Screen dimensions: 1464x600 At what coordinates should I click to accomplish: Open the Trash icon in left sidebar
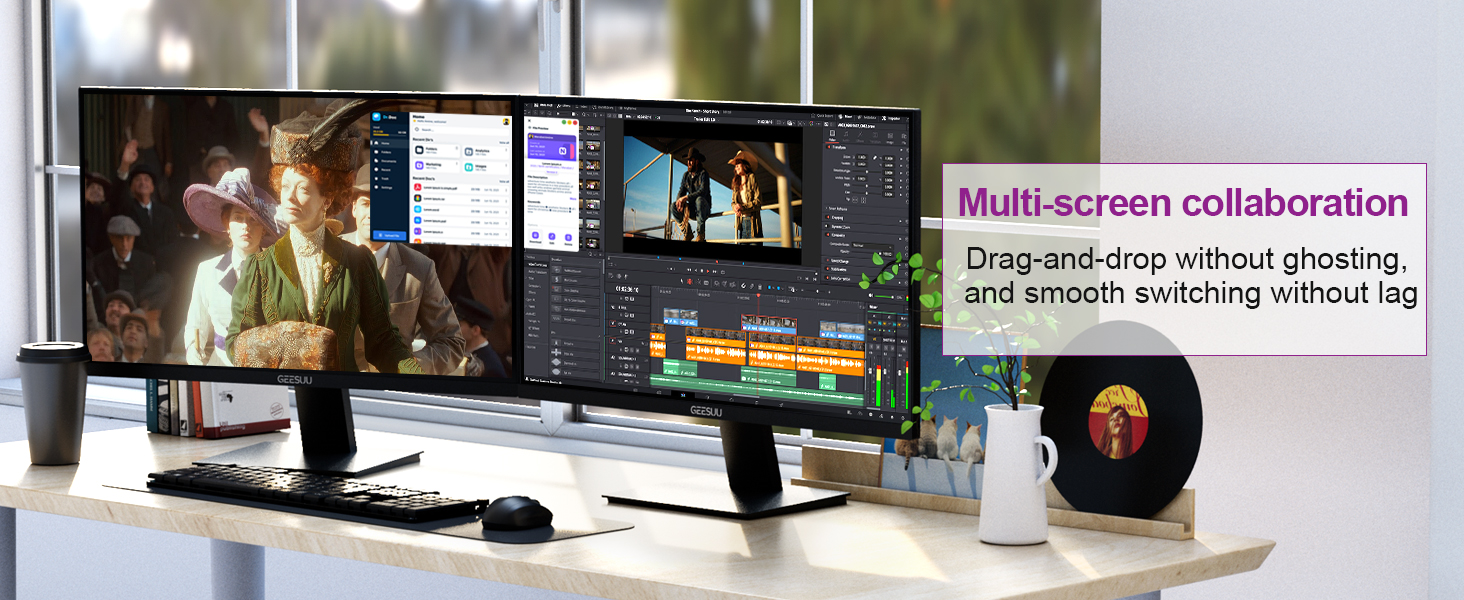pos(375,176)
